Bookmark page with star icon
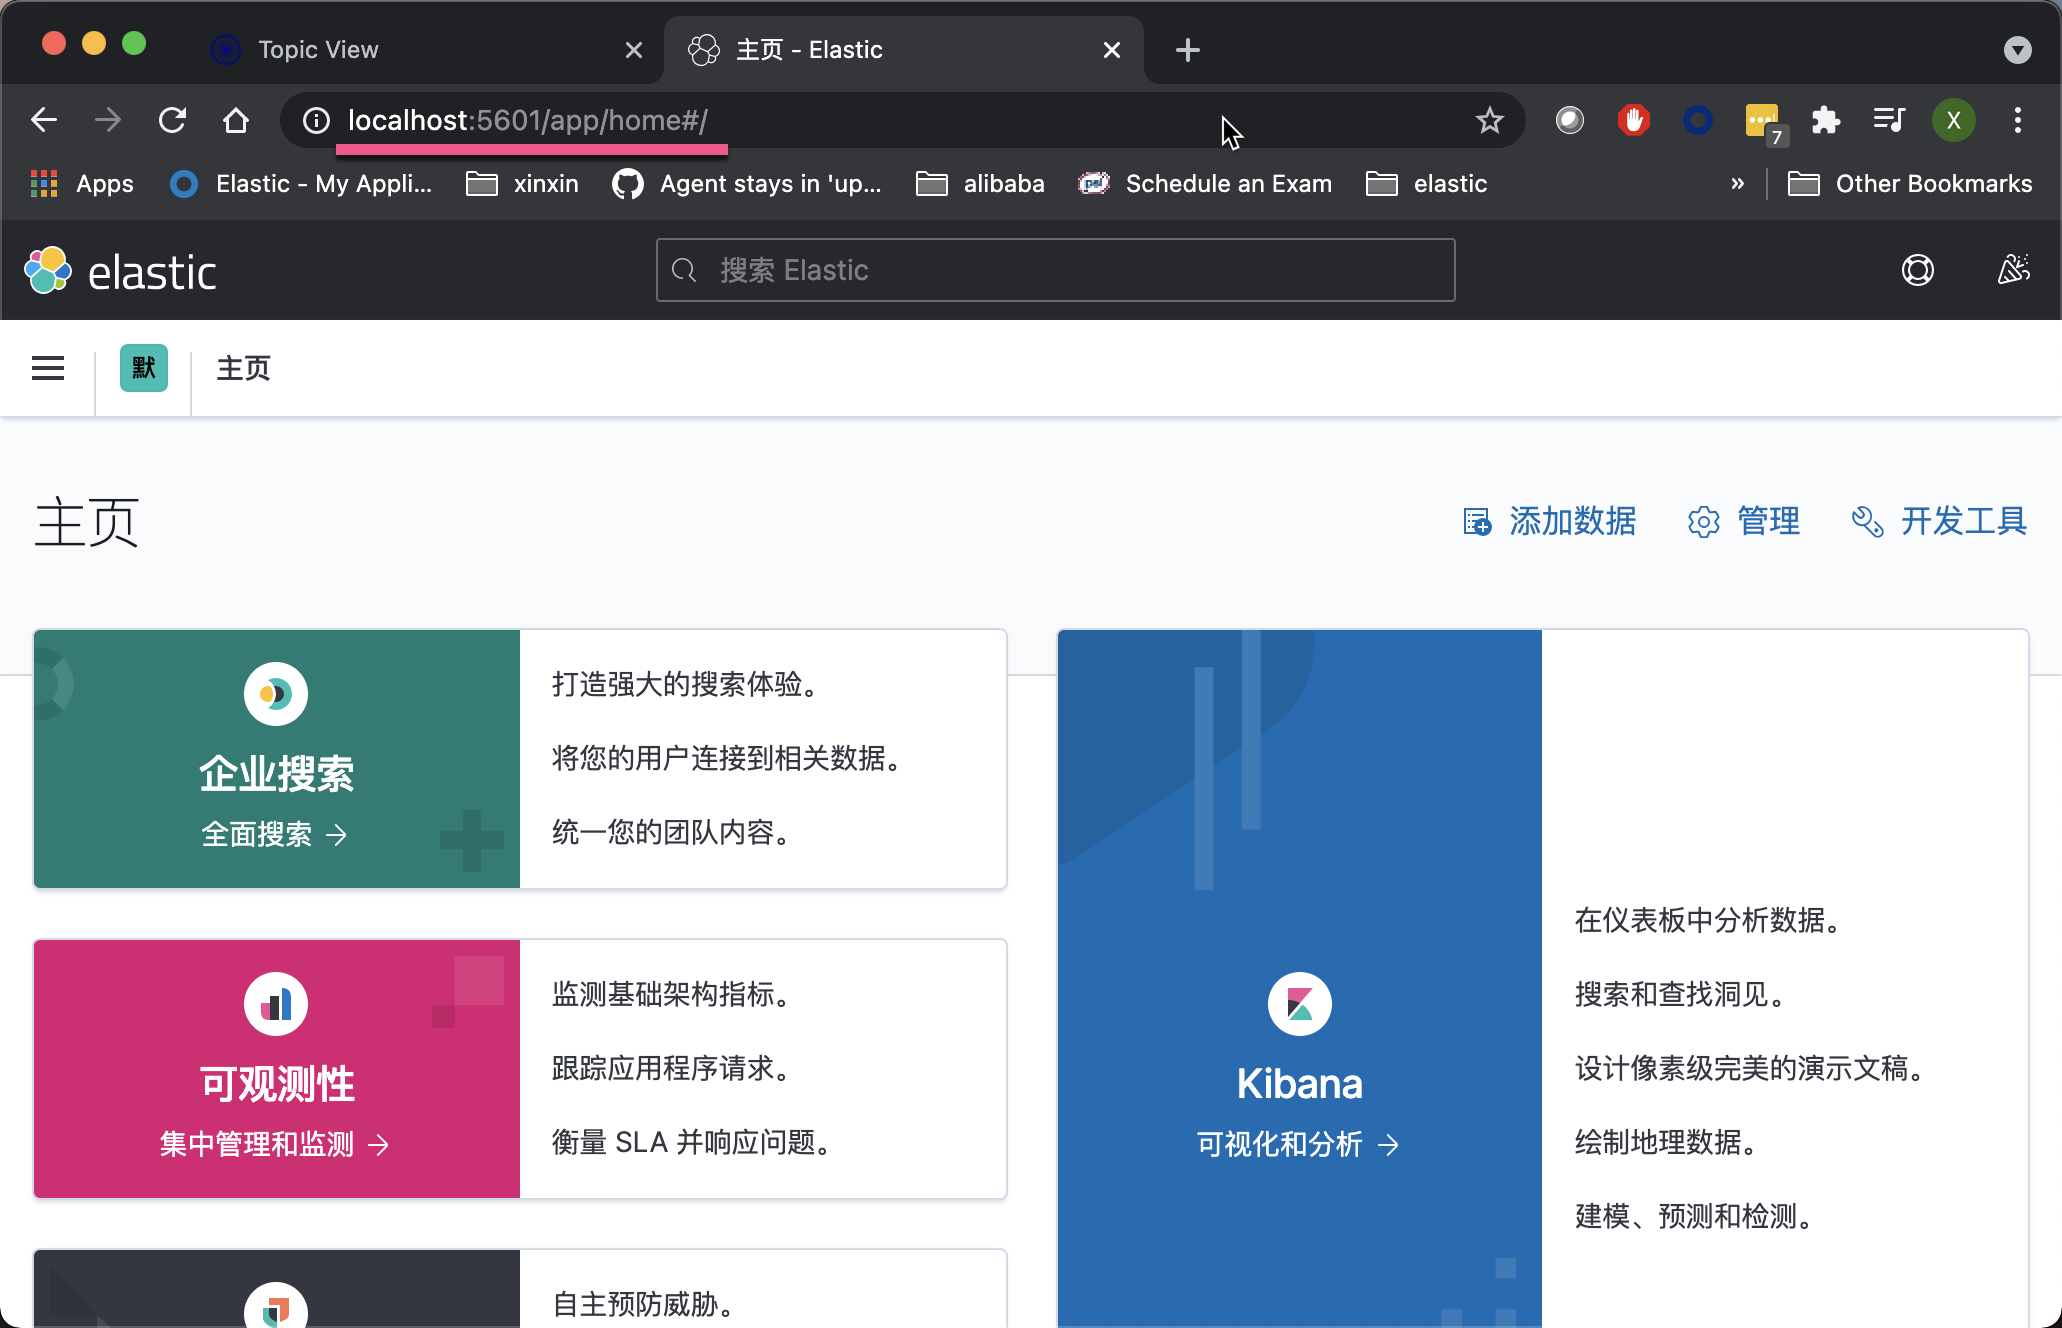2062x1328 pixels. click(1489, 121)
